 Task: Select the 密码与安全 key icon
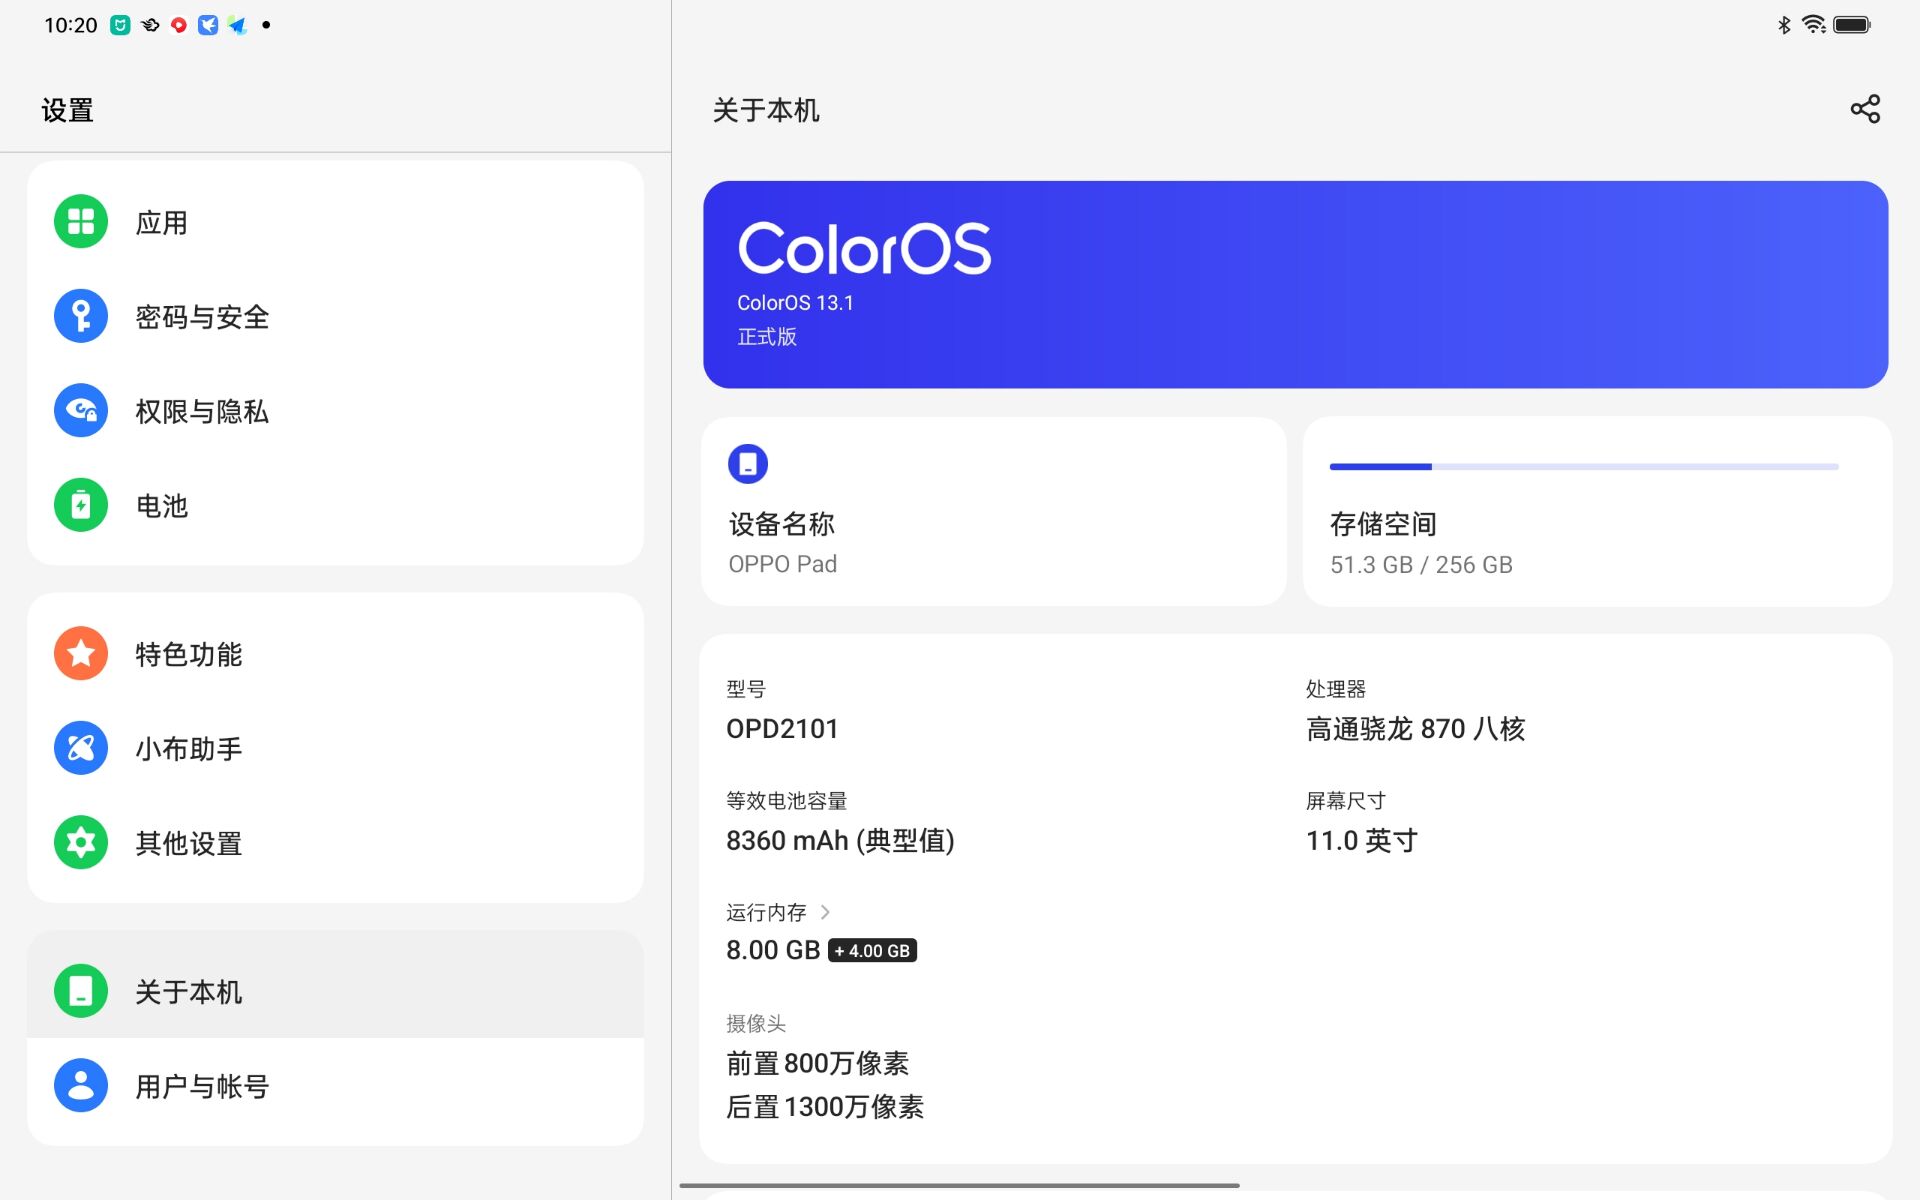(x=80, y=316)
